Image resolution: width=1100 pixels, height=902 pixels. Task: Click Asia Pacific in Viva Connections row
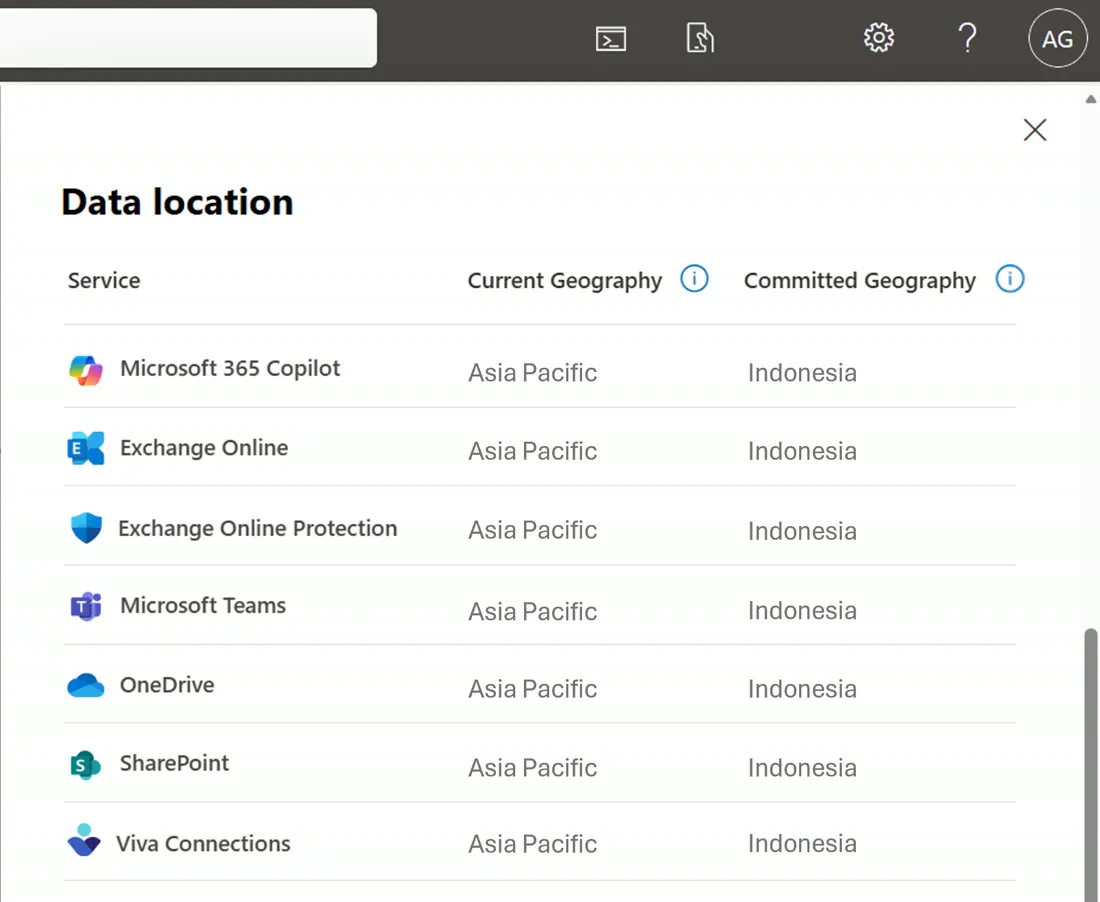(x=532, y=844)
